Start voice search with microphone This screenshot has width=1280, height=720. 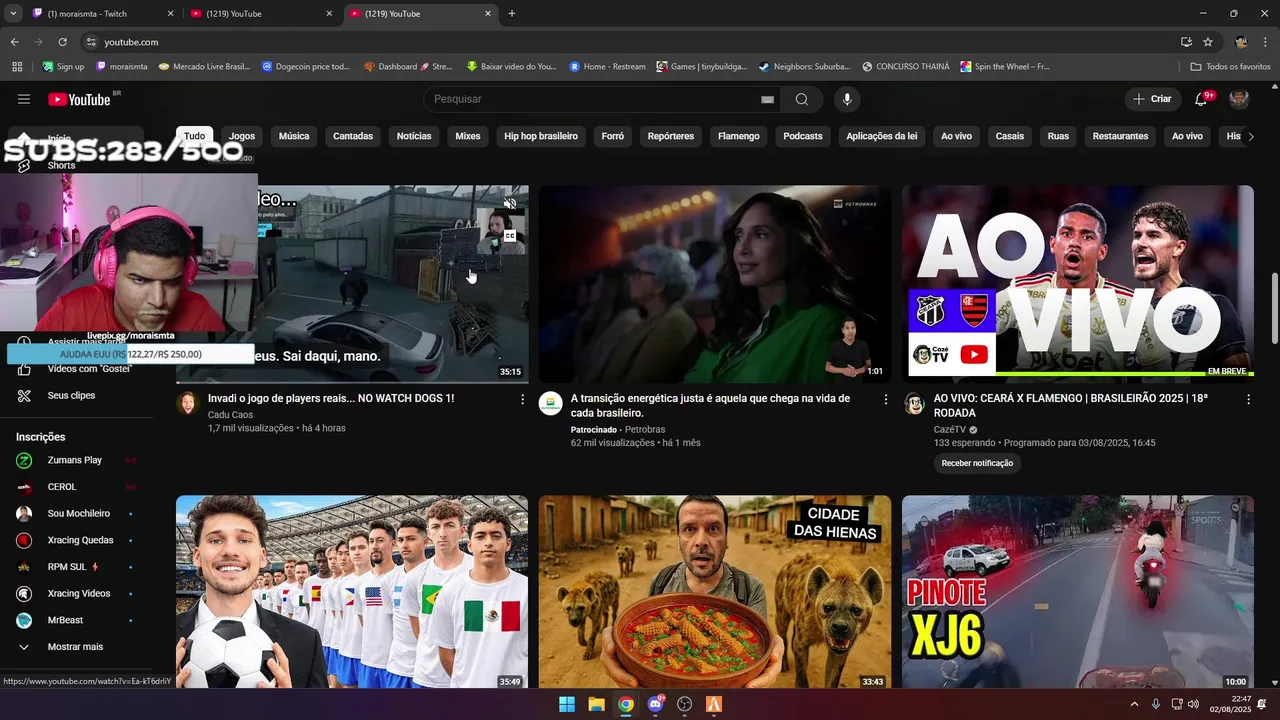(x=847, y=99)
